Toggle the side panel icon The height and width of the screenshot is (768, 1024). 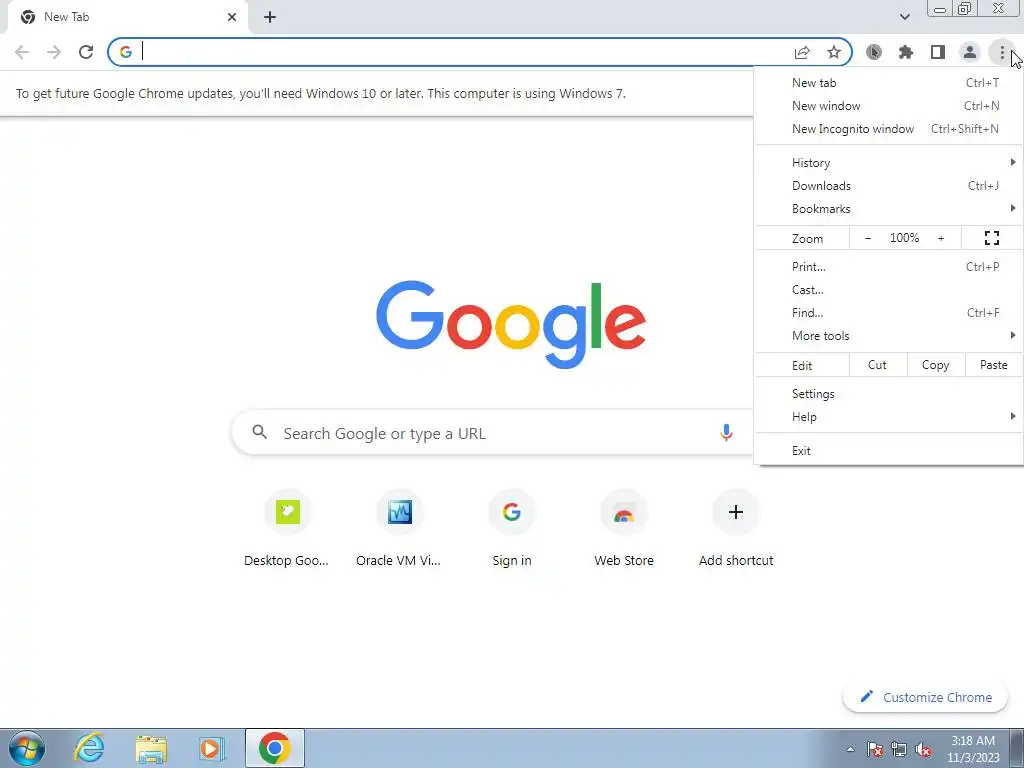point(938,52)
